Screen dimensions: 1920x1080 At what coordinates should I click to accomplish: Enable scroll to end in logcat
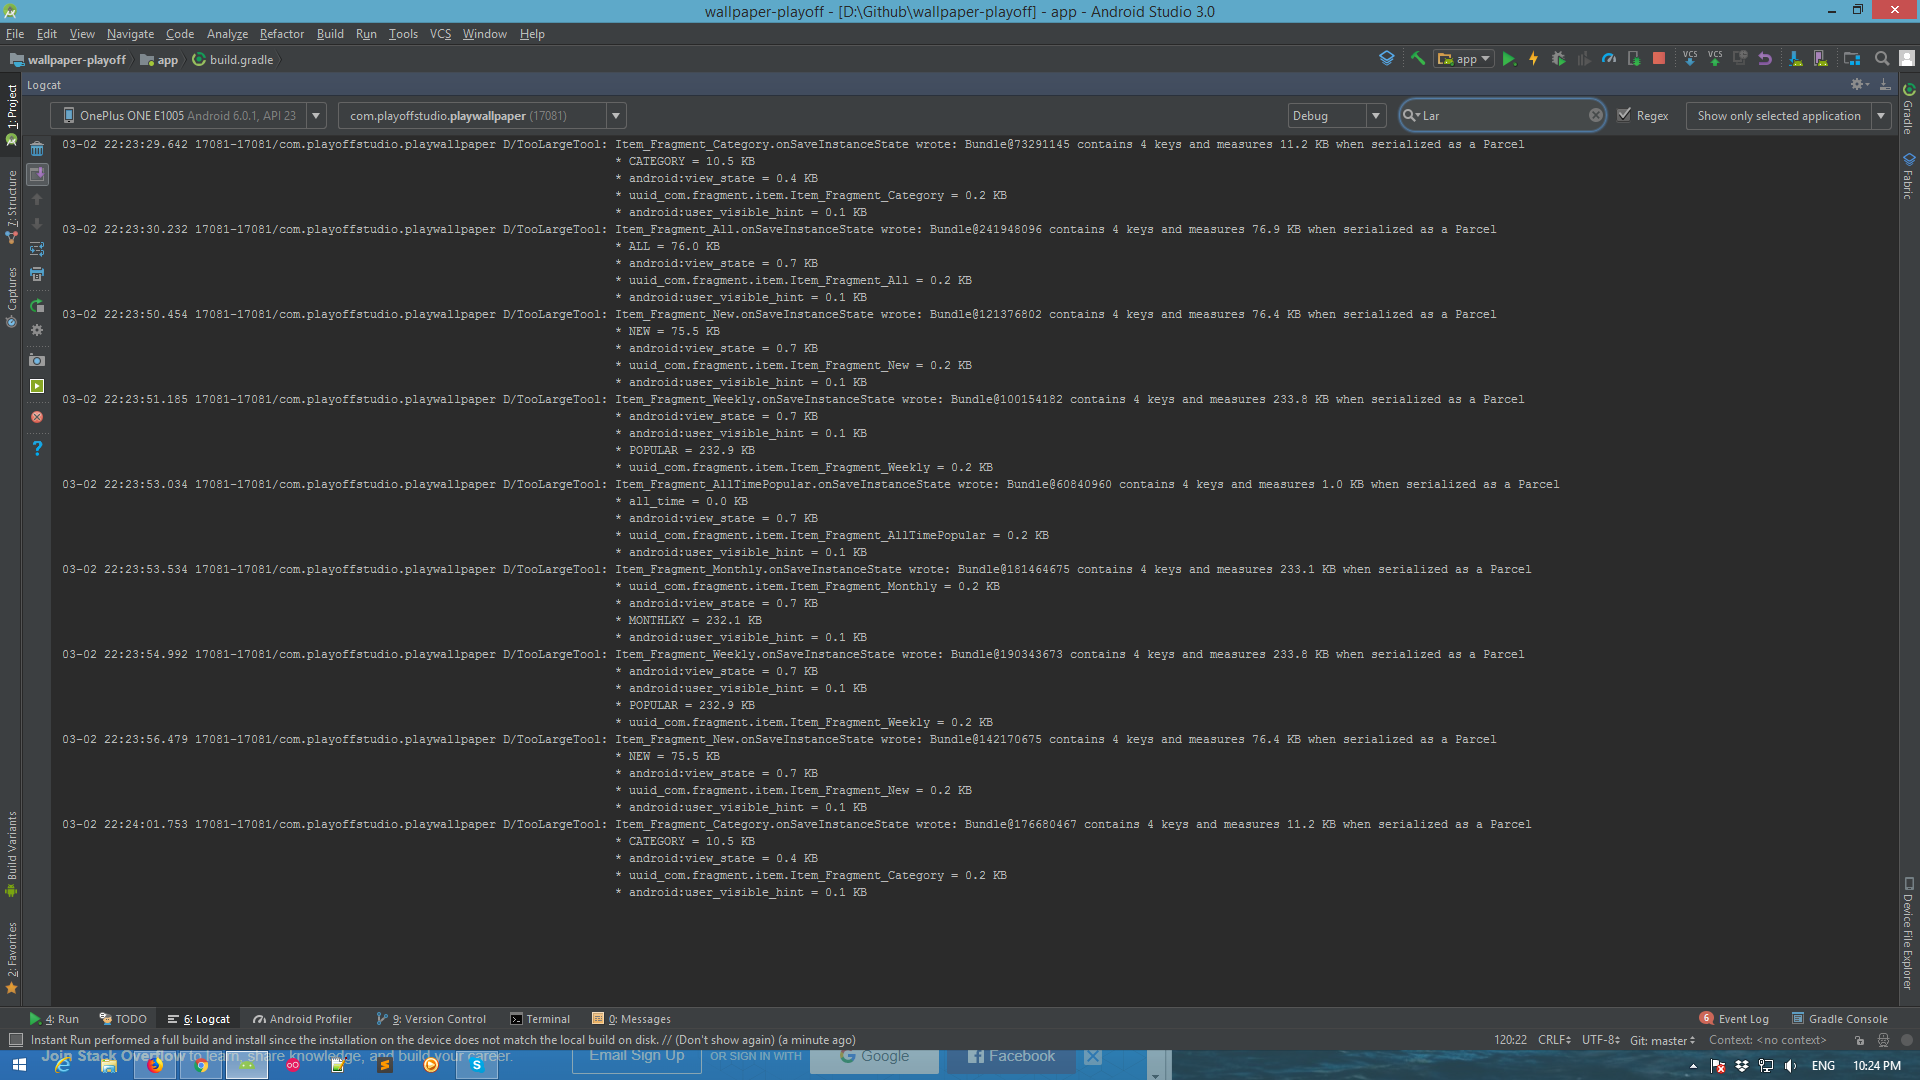point(37,175)
